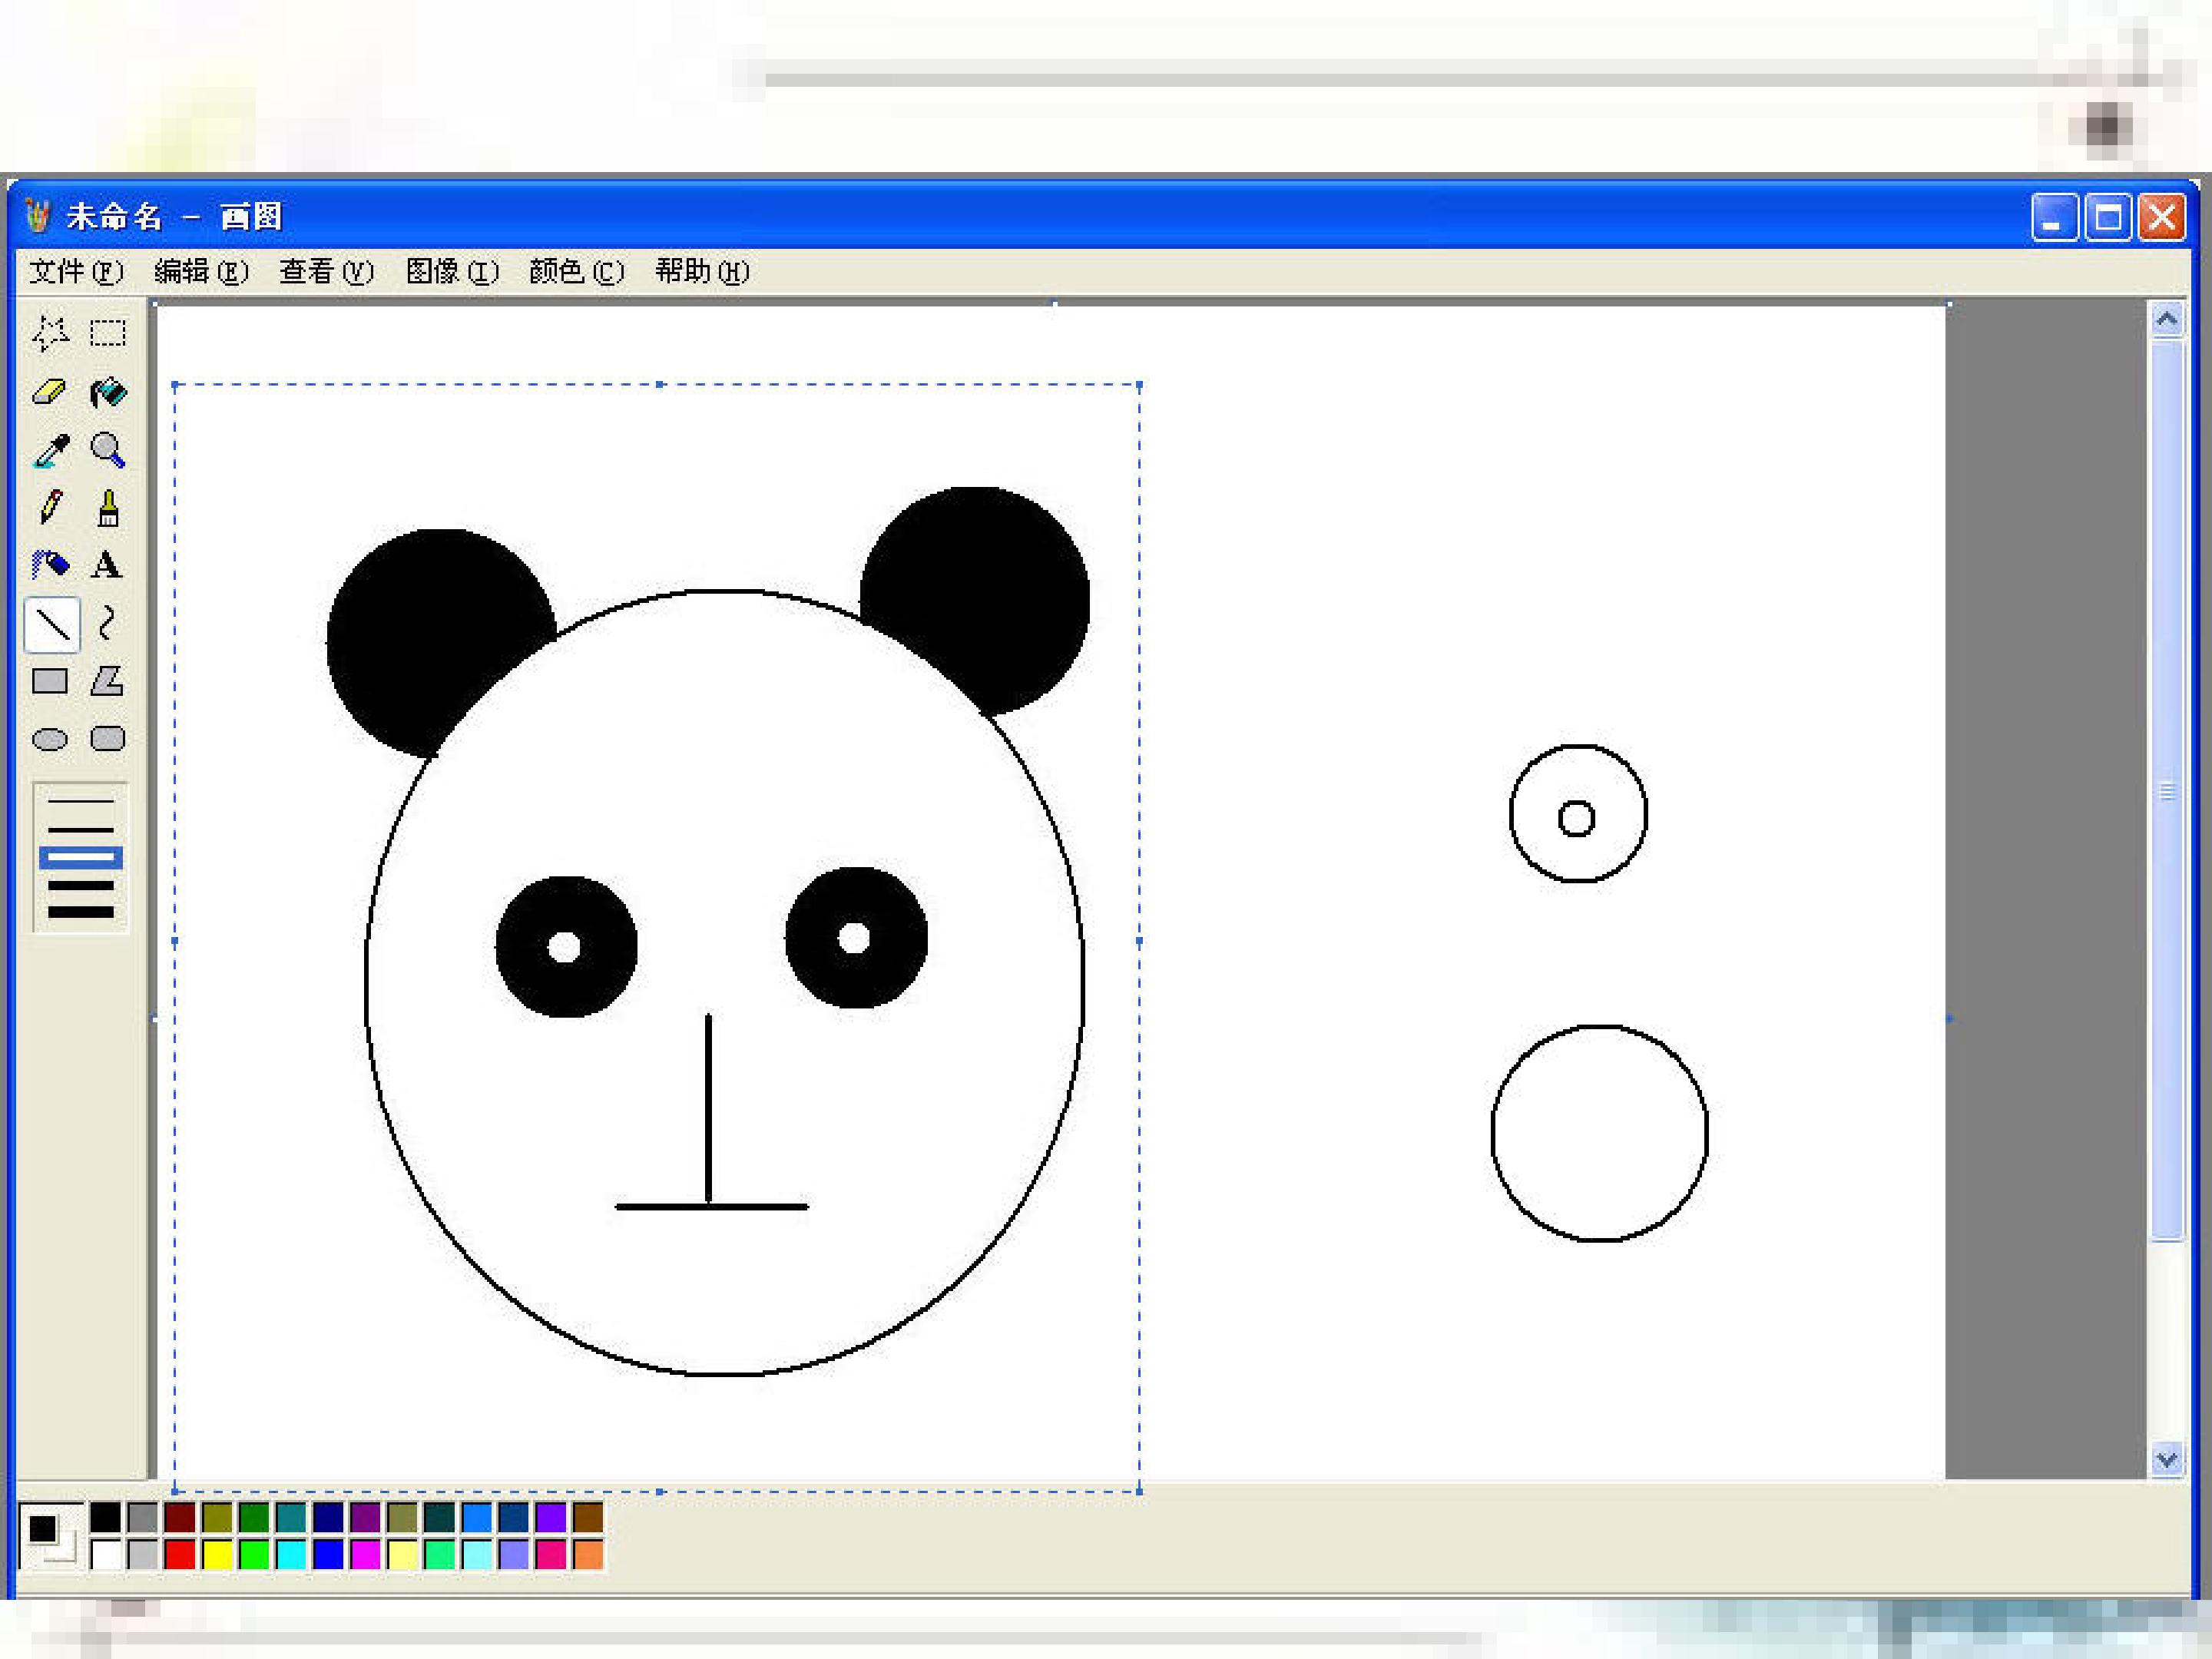The height and width of the screenshot is (1659, 2212).
Task: Choose the Fill With Color bucket tool
Action: point(108,392)
